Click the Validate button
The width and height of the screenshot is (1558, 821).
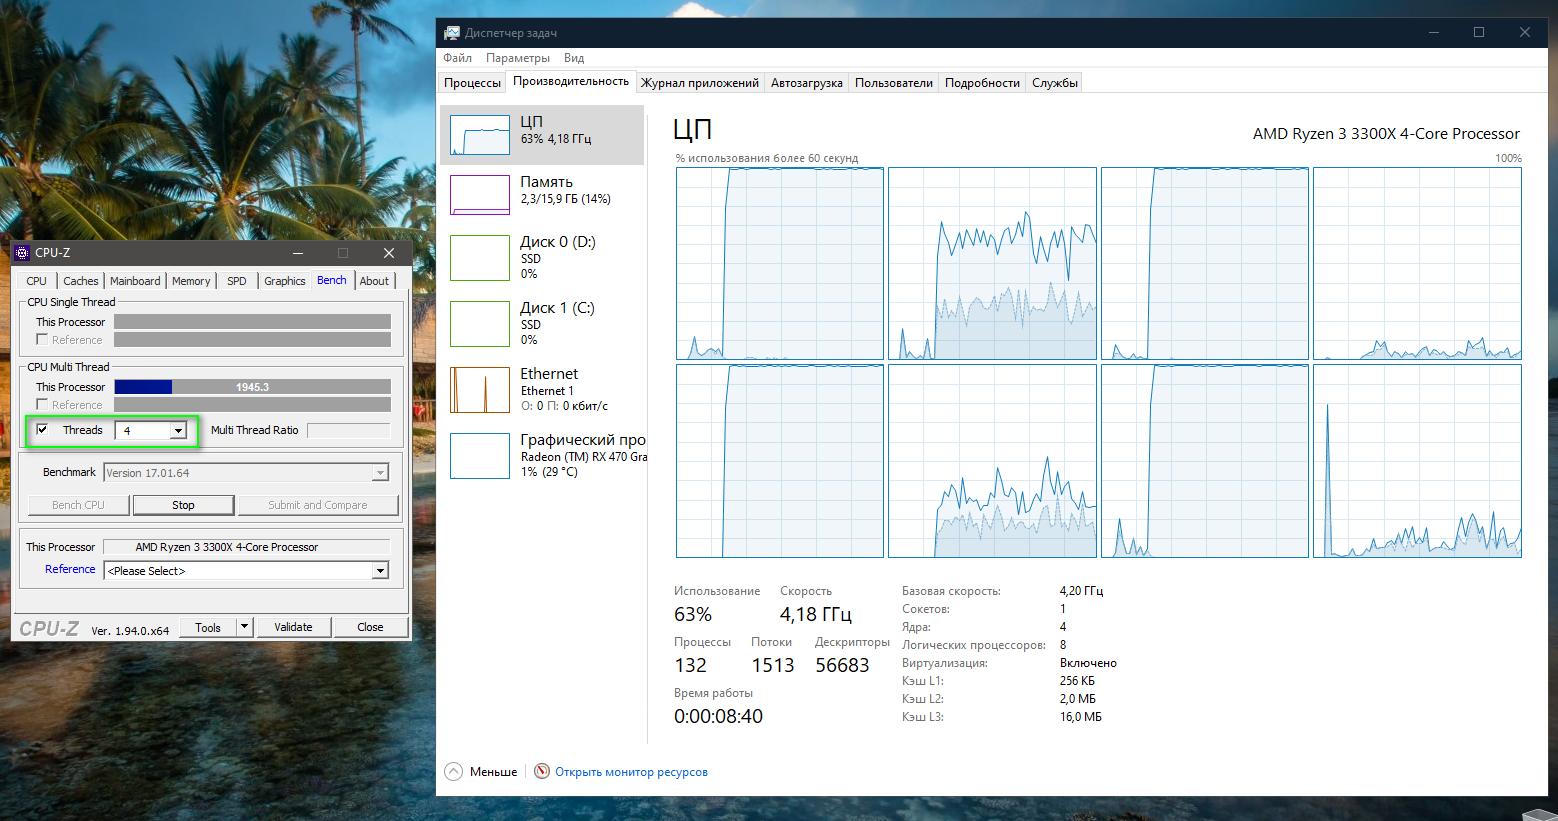[x=293, y=627]
